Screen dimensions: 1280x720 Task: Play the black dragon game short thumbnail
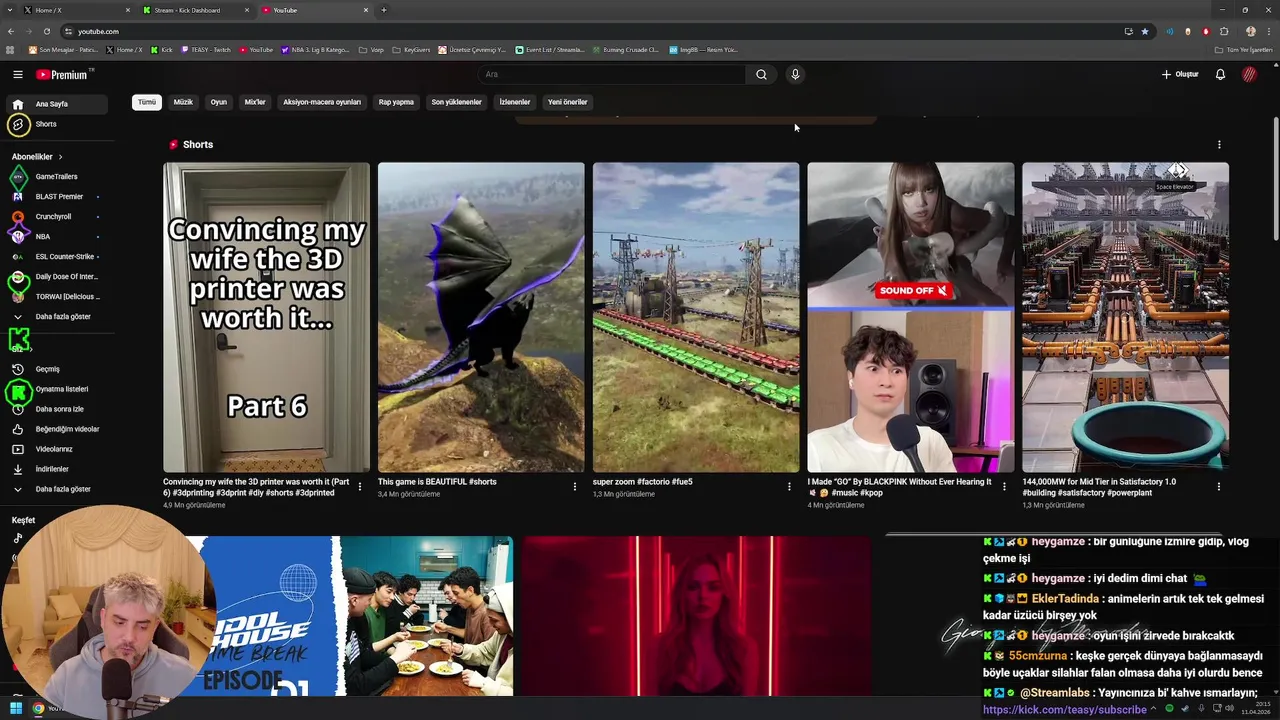[x=481, y=317]
